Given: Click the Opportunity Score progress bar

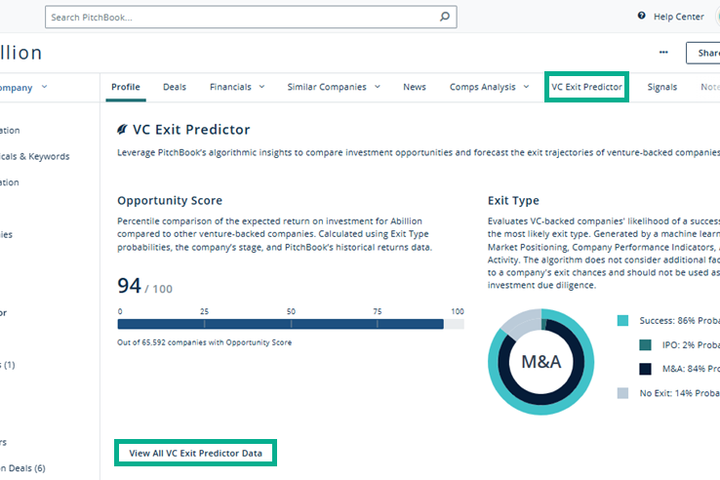Looking at the screenshot, I should (291, 324).
